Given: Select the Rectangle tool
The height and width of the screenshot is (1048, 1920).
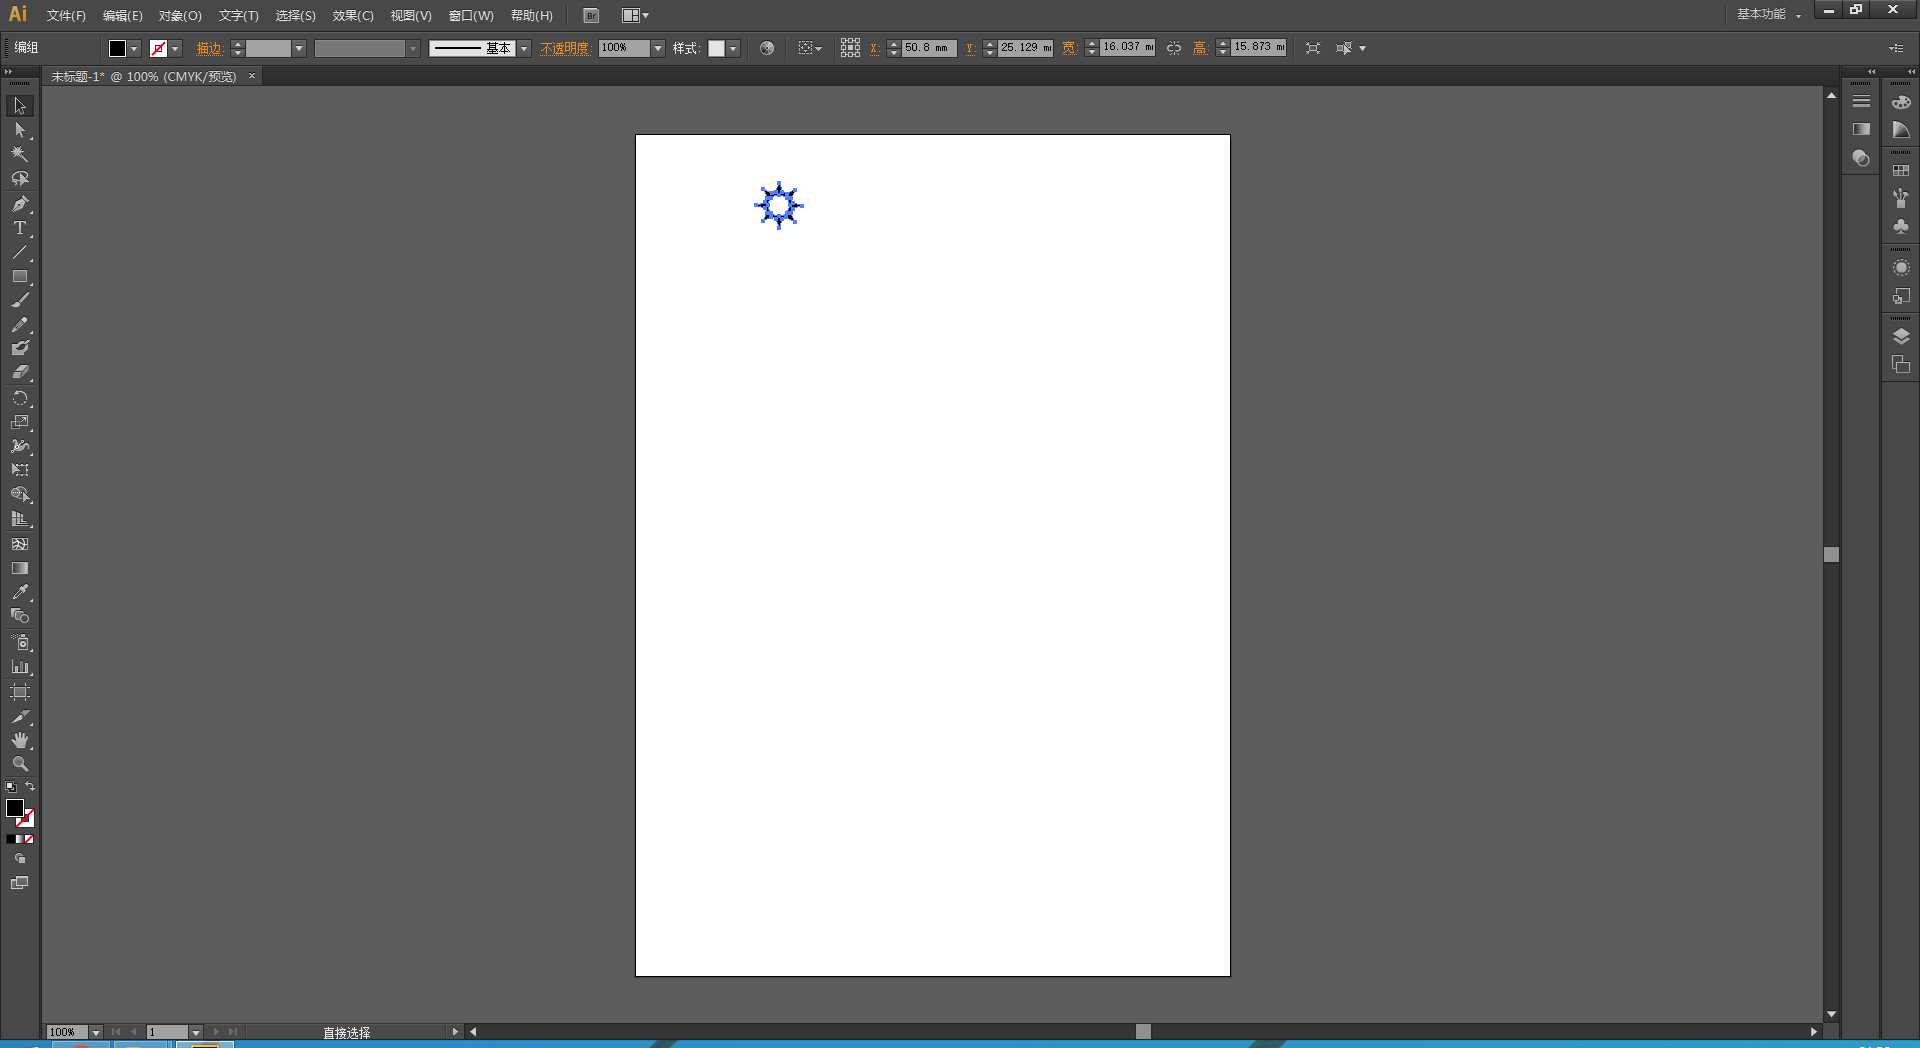Looking at the screenshot, I should (x=20, y=276).
